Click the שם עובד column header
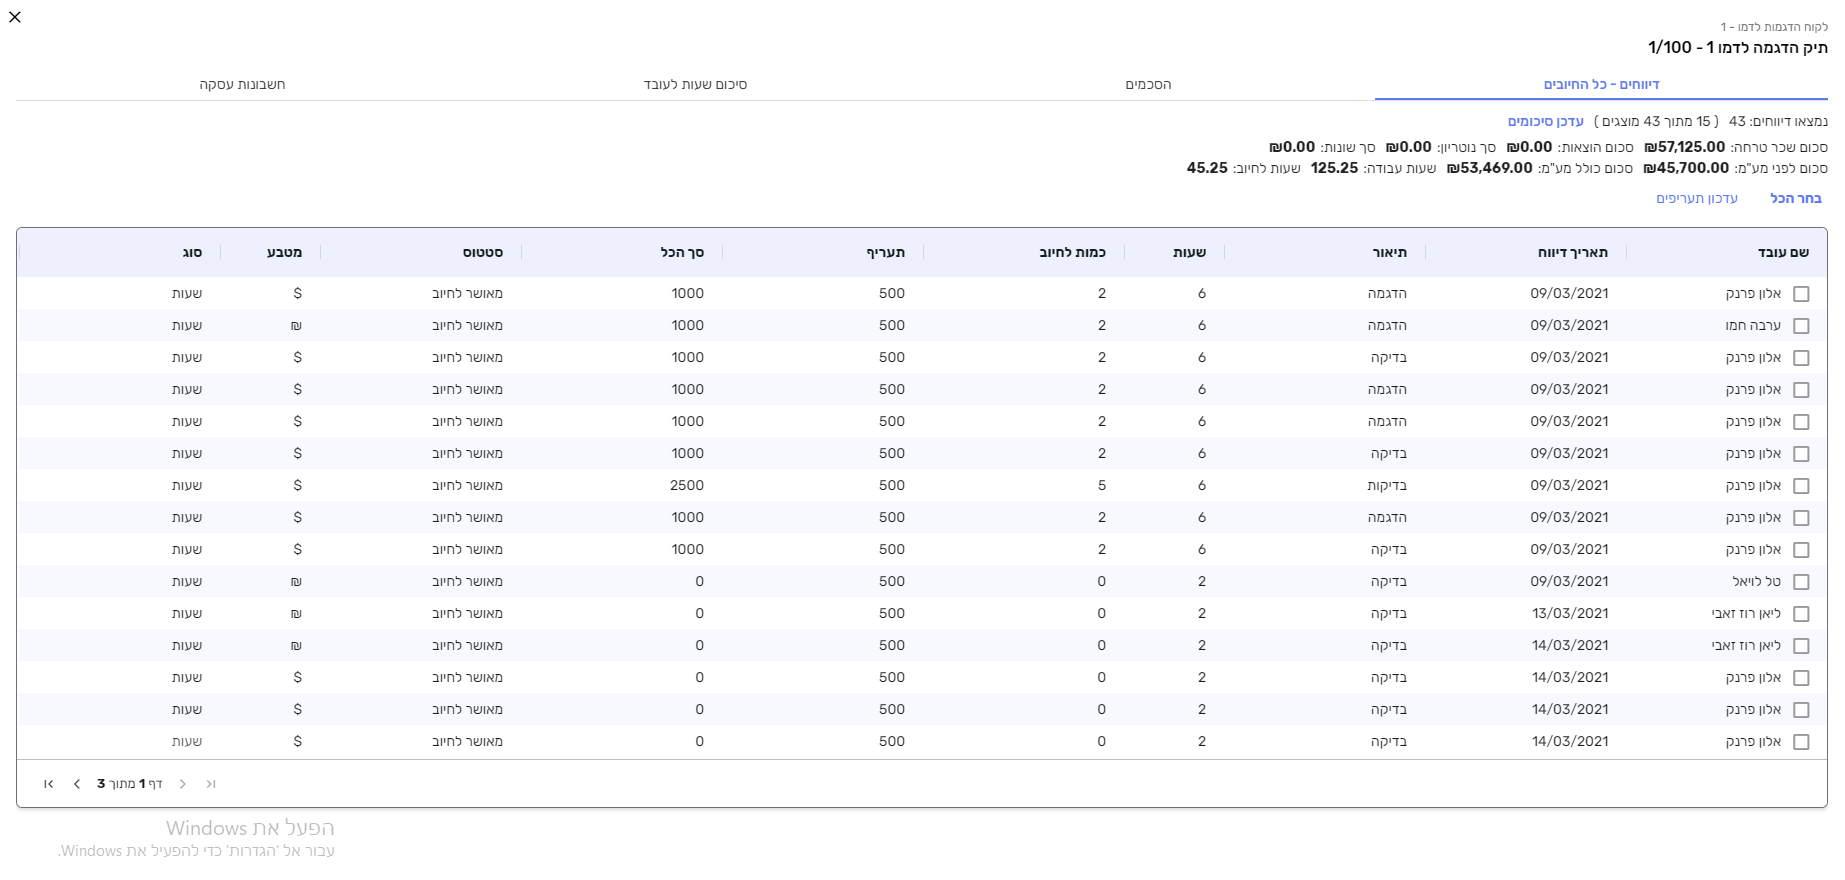Screen dimensions: 1845x880 1783,253
